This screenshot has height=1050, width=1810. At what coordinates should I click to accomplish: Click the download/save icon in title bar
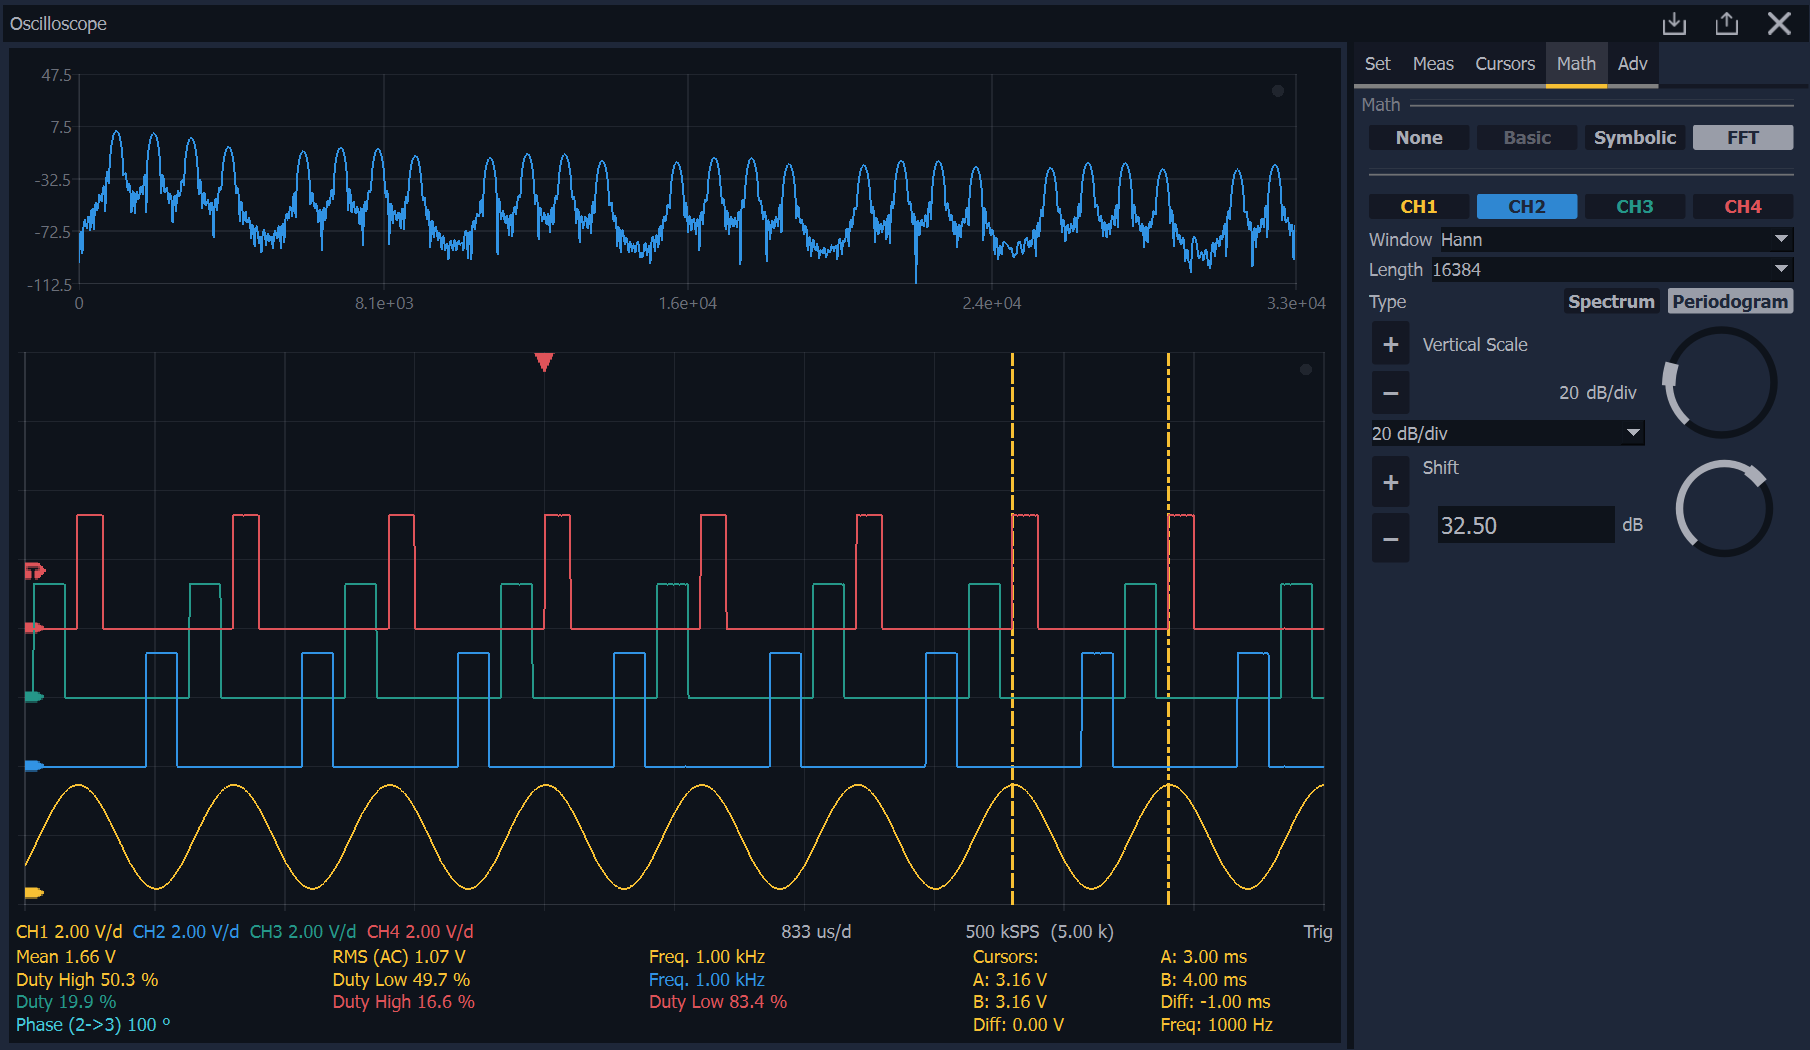tap(1674, 23)
